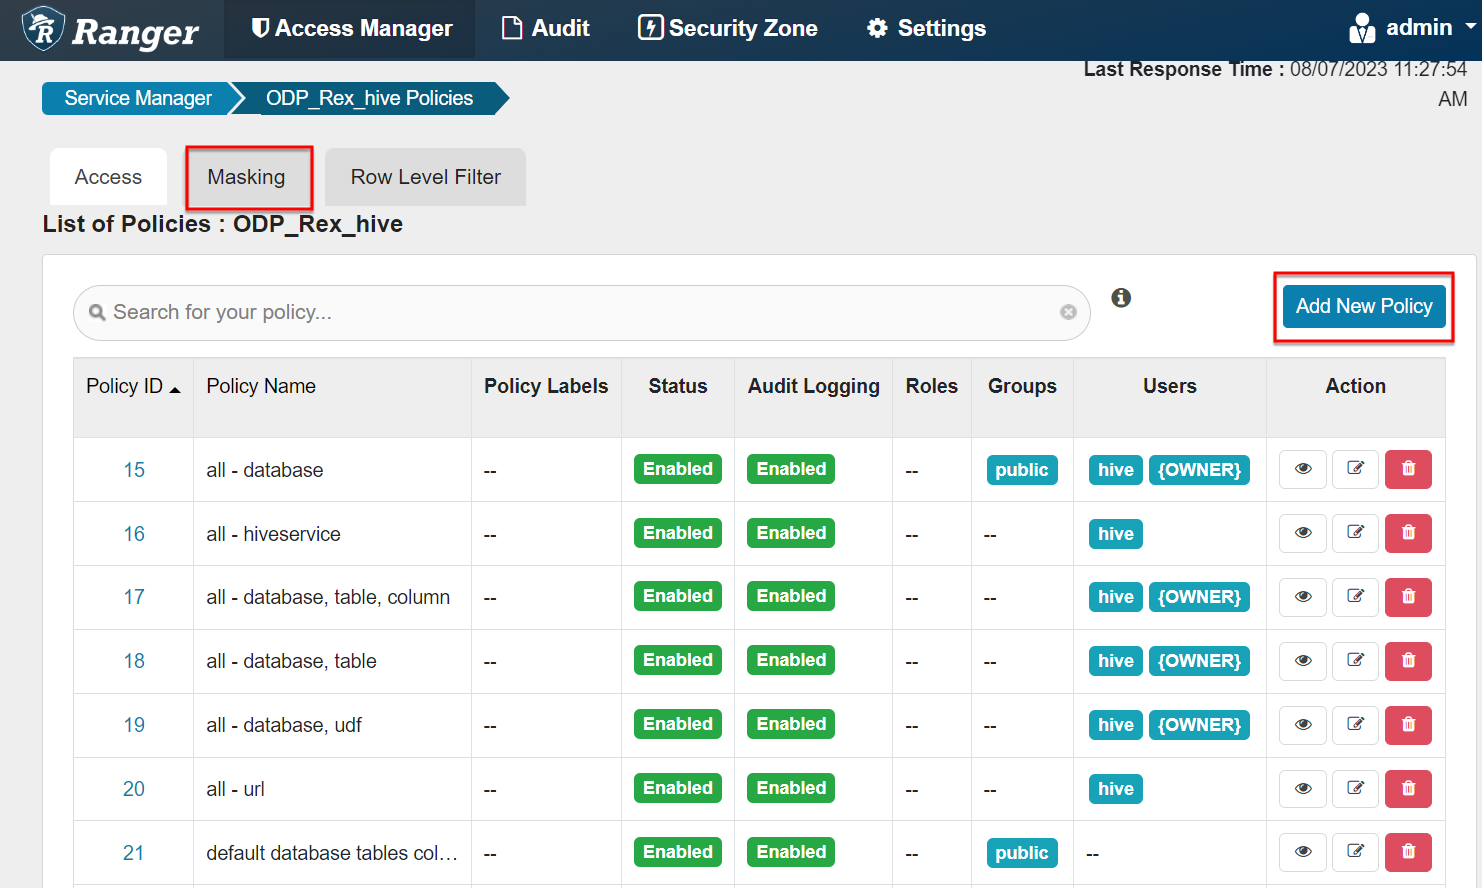This screenshot has height=888, width=1482.
Task: Open the Audit menu
Action: click(546, 28)
